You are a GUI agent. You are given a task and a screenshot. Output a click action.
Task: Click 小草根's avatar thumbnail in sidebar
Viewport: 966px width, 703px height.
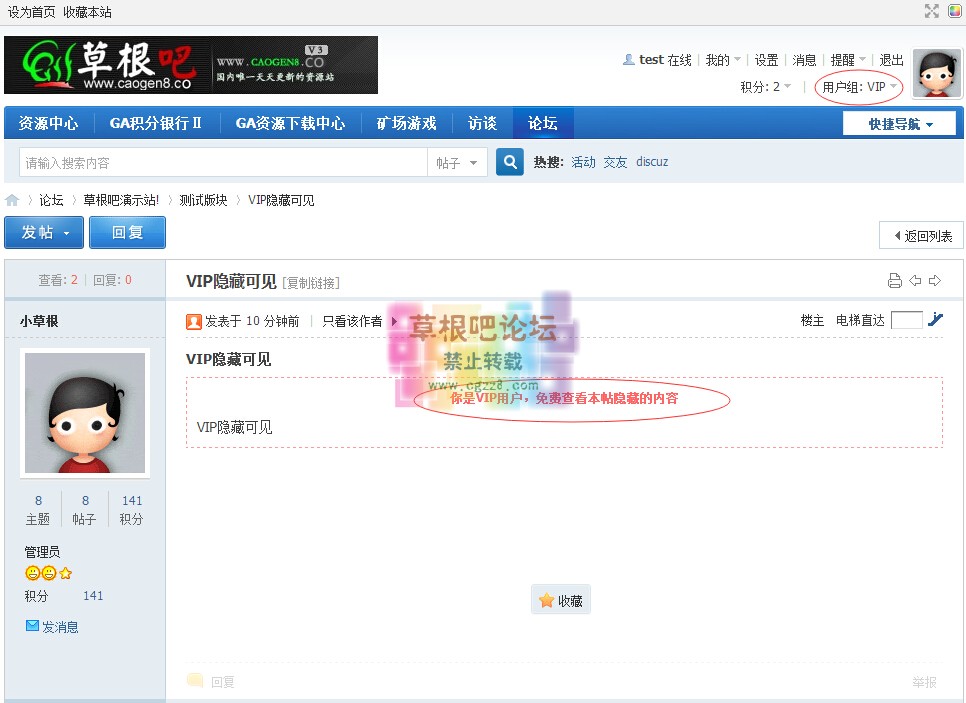(85, 413)
